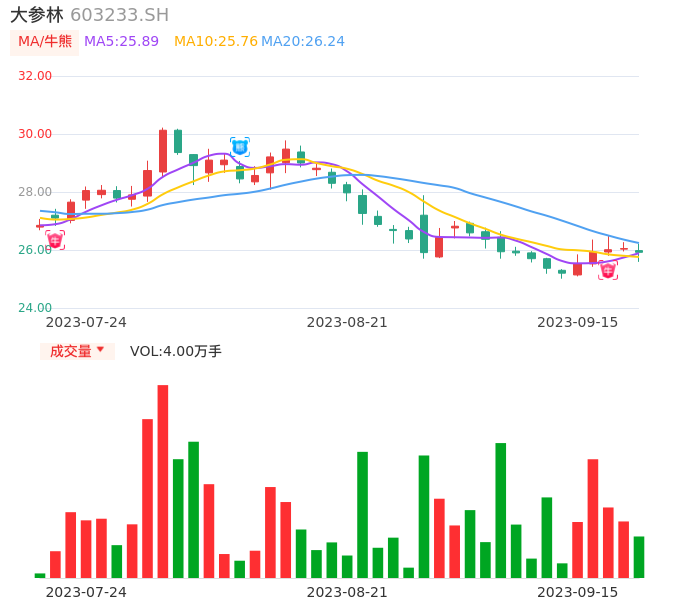Click the pink bull marker near 2023-07-24
Screen dimensions: 686x606
pos(55,240)
